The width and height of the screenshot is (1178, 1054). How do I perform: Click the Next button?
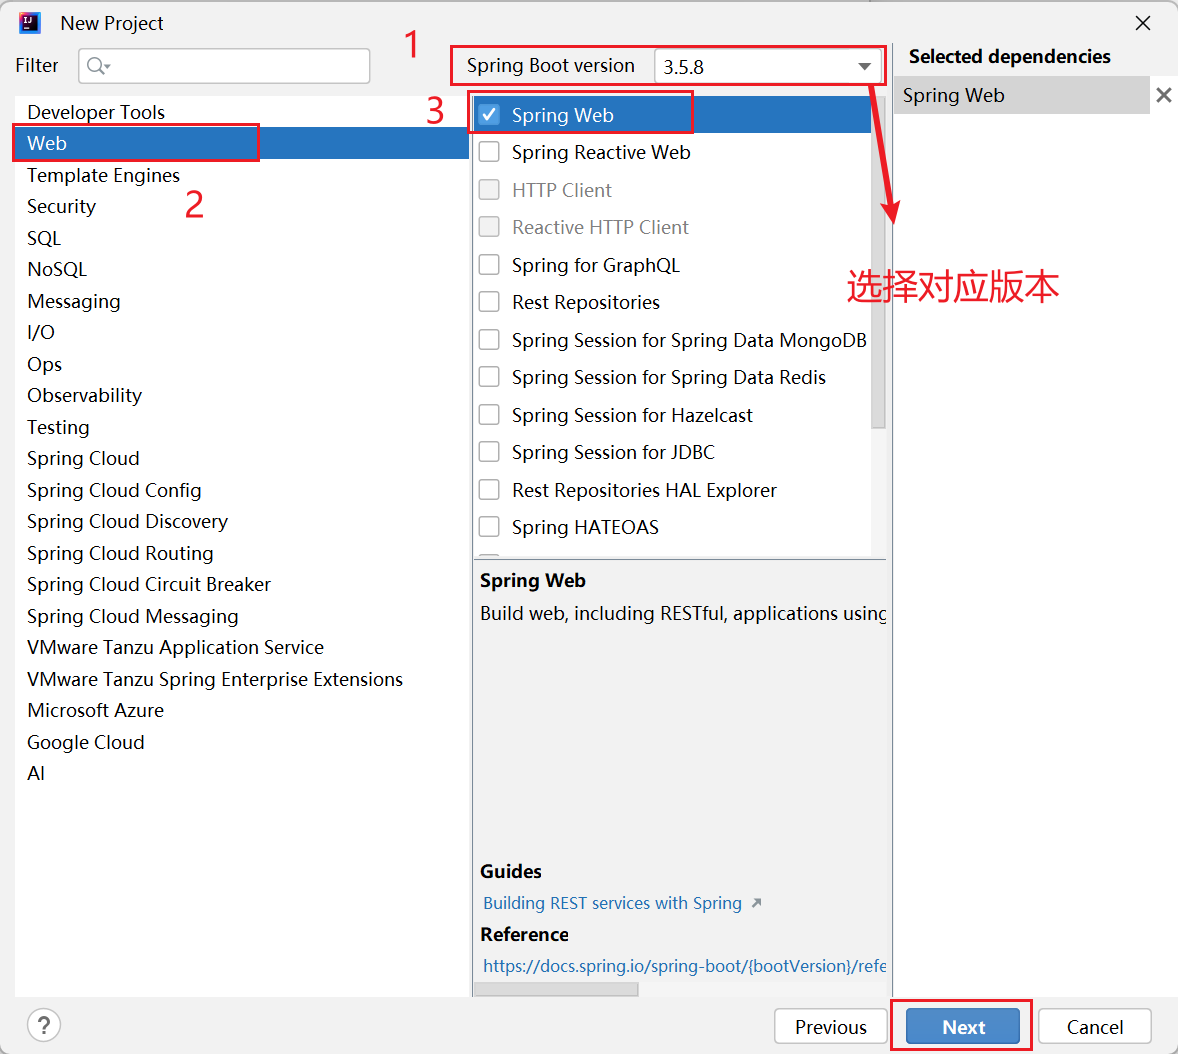[x=963, y=1026]
